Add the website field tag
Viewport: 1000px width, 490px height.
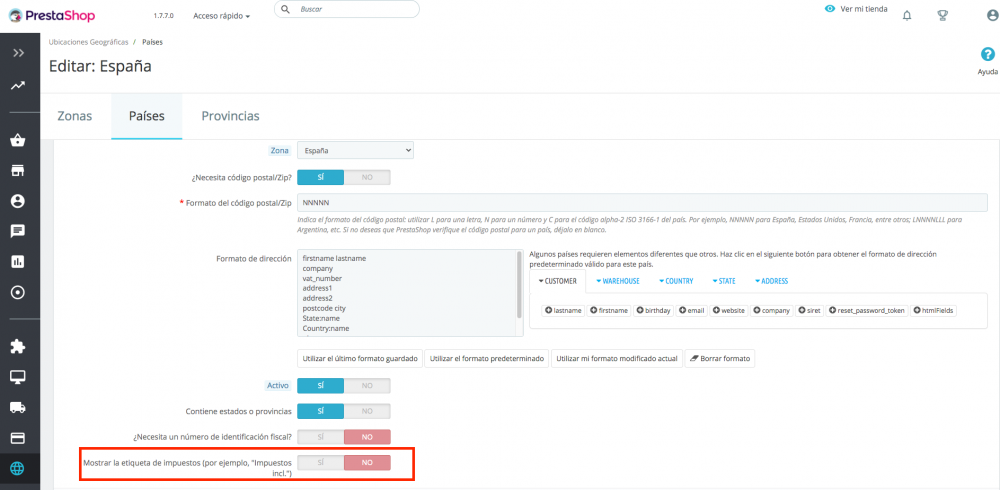coord(729,311)
